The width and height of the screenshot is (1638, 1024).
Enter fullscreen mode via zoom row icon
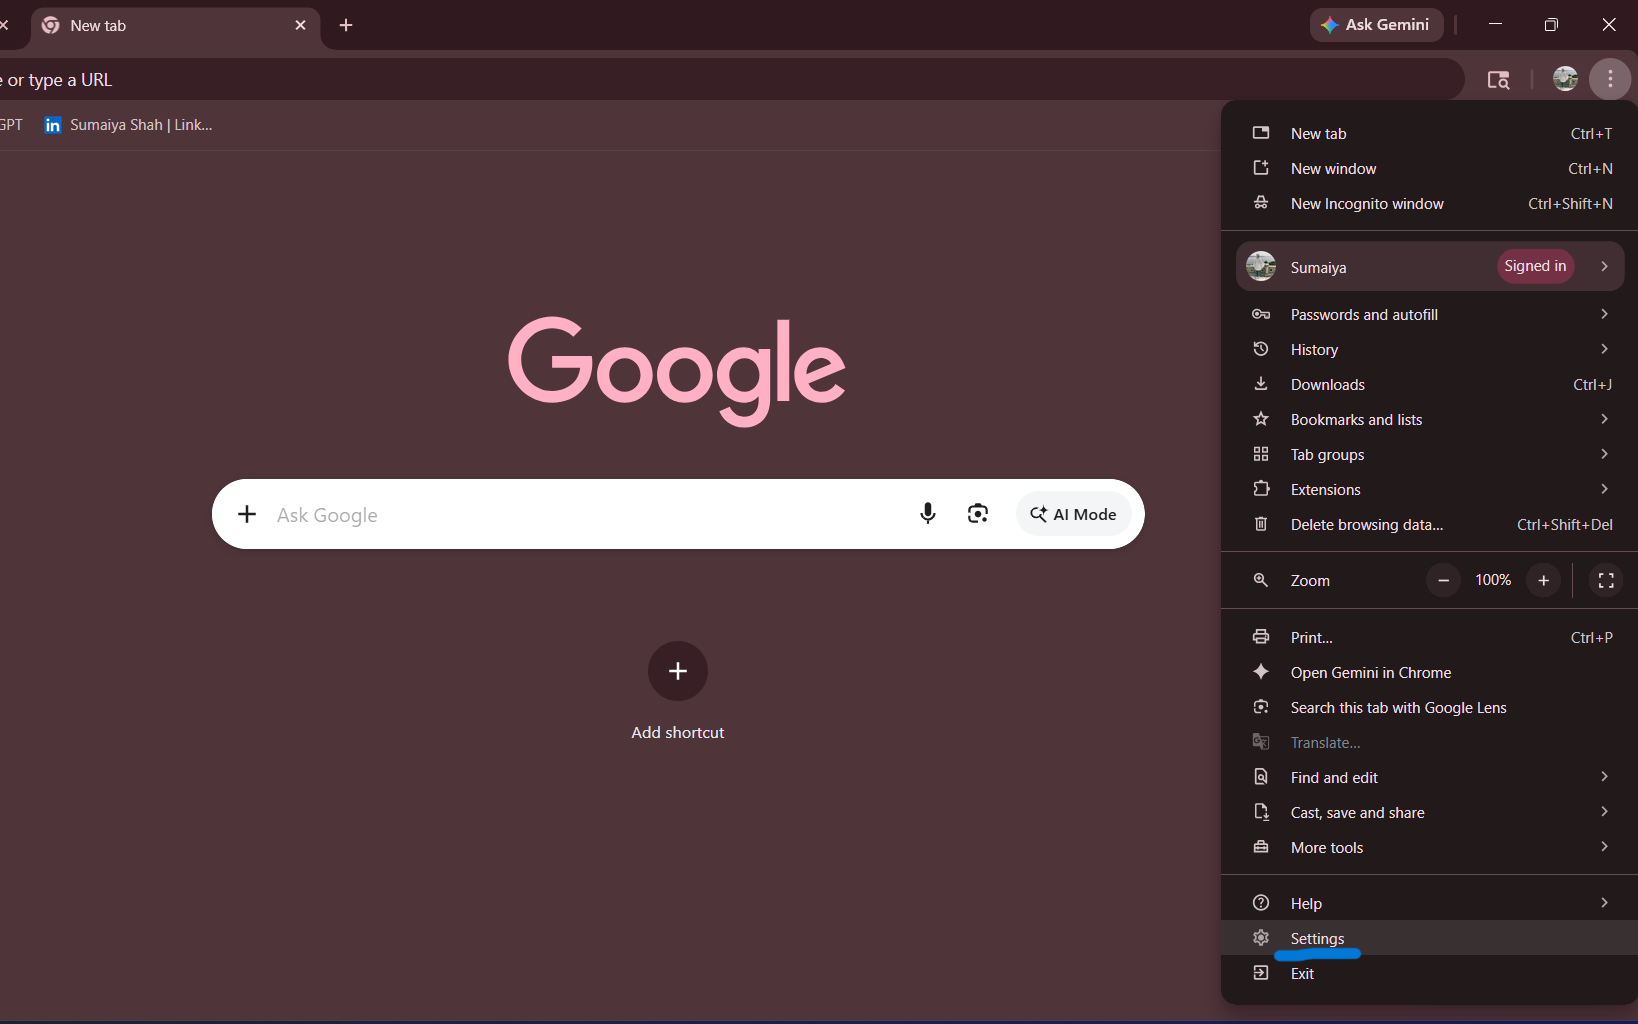click(1606, 580)
